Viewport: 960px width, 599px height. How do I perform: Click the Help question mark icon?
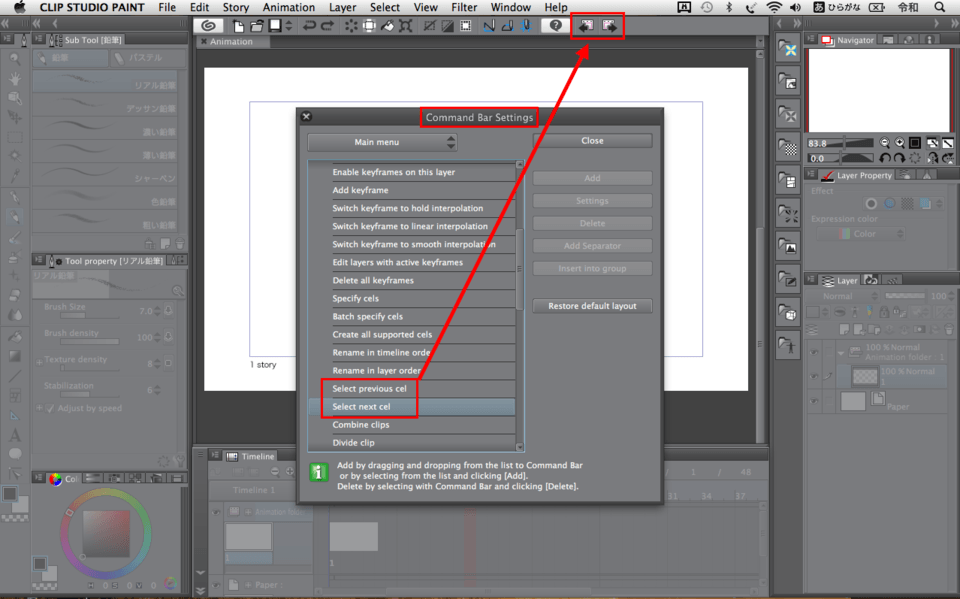pos(555,26)
